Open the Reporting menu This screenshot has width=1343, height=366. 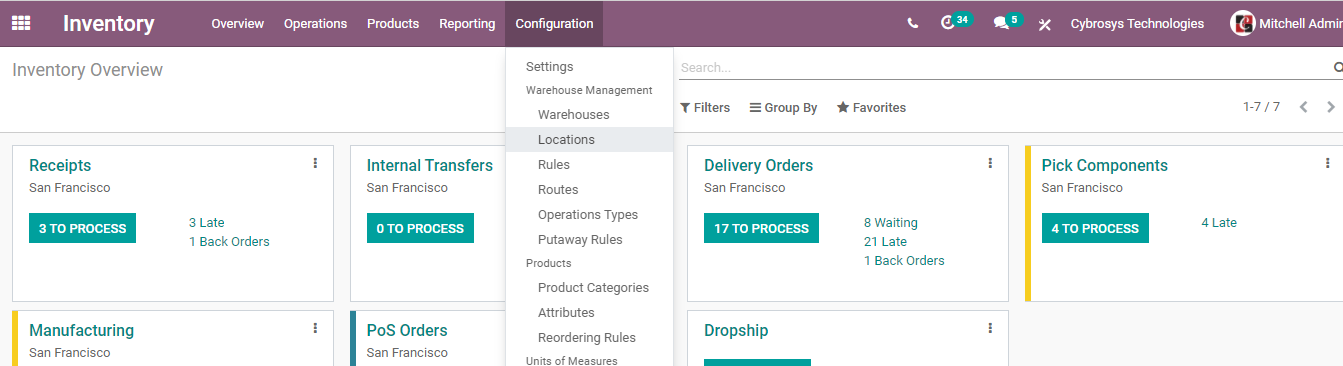pos(467,23)
